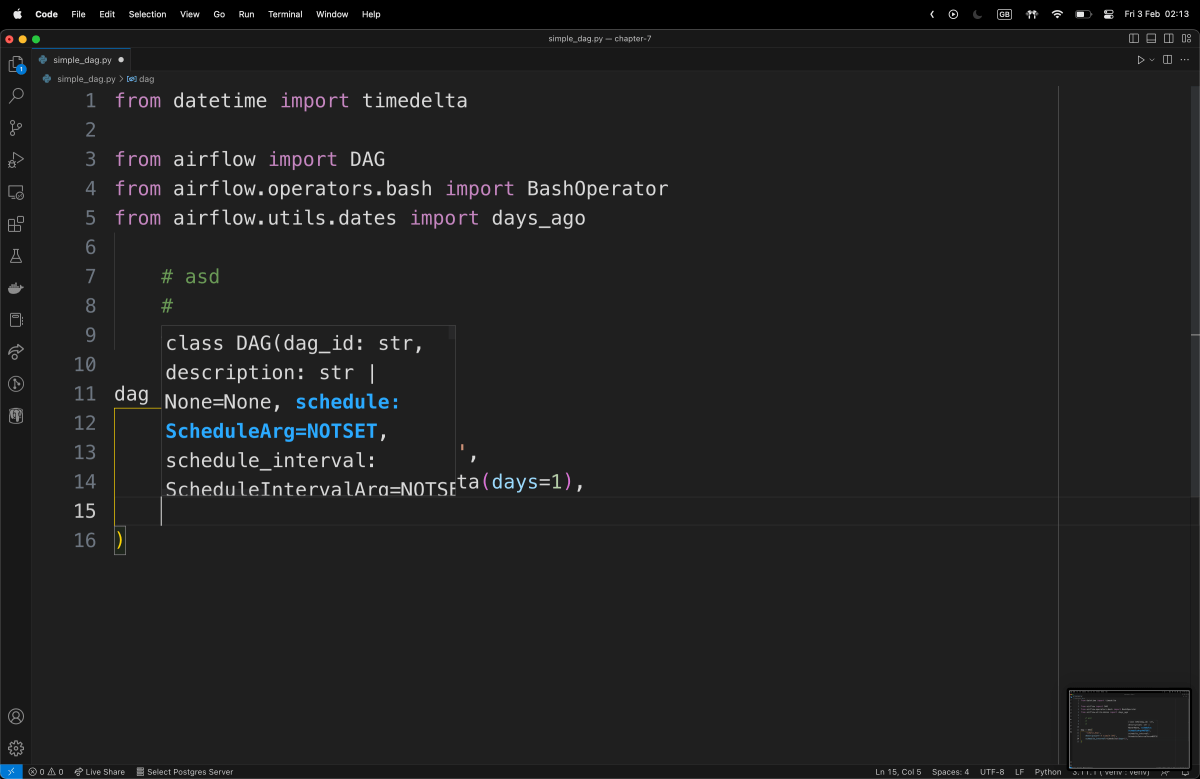Expand the run button dropdown arrow

tap(1152, 60)
